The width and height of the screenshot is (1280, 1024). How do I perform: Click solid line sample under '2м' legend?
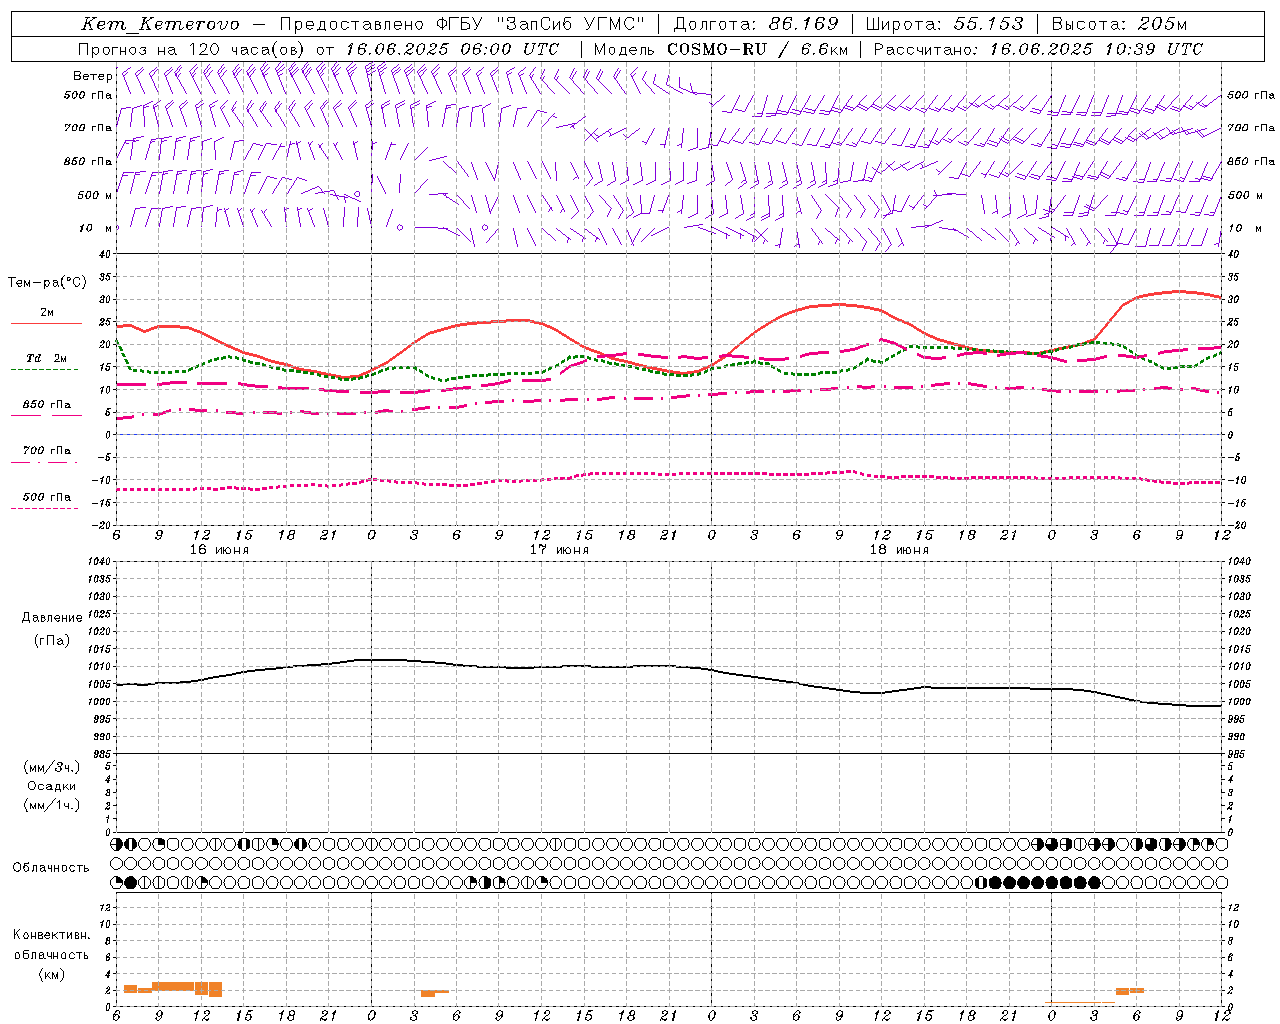pos(46,323)
